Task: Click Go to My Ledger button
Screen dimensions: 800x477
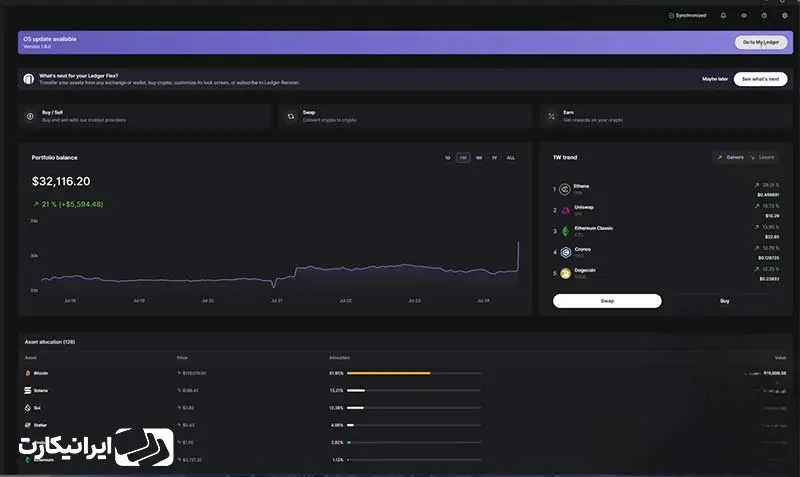Action: 761,42
